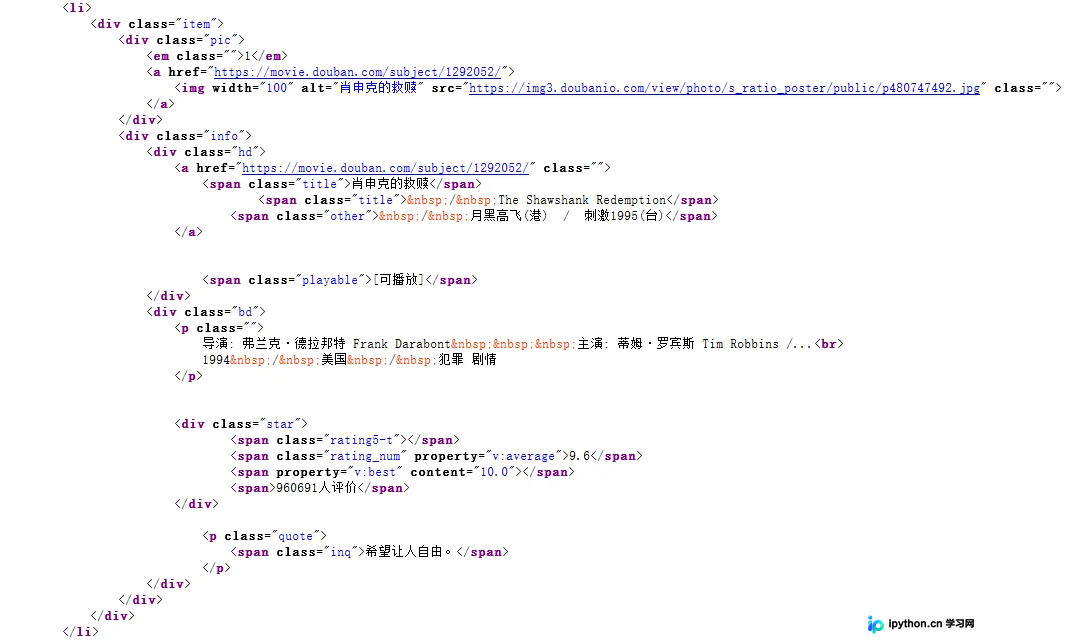Open the douban subject link inside the hd div
The height and width of the screenshot is (643, 1074).
(x=386, y=168)
